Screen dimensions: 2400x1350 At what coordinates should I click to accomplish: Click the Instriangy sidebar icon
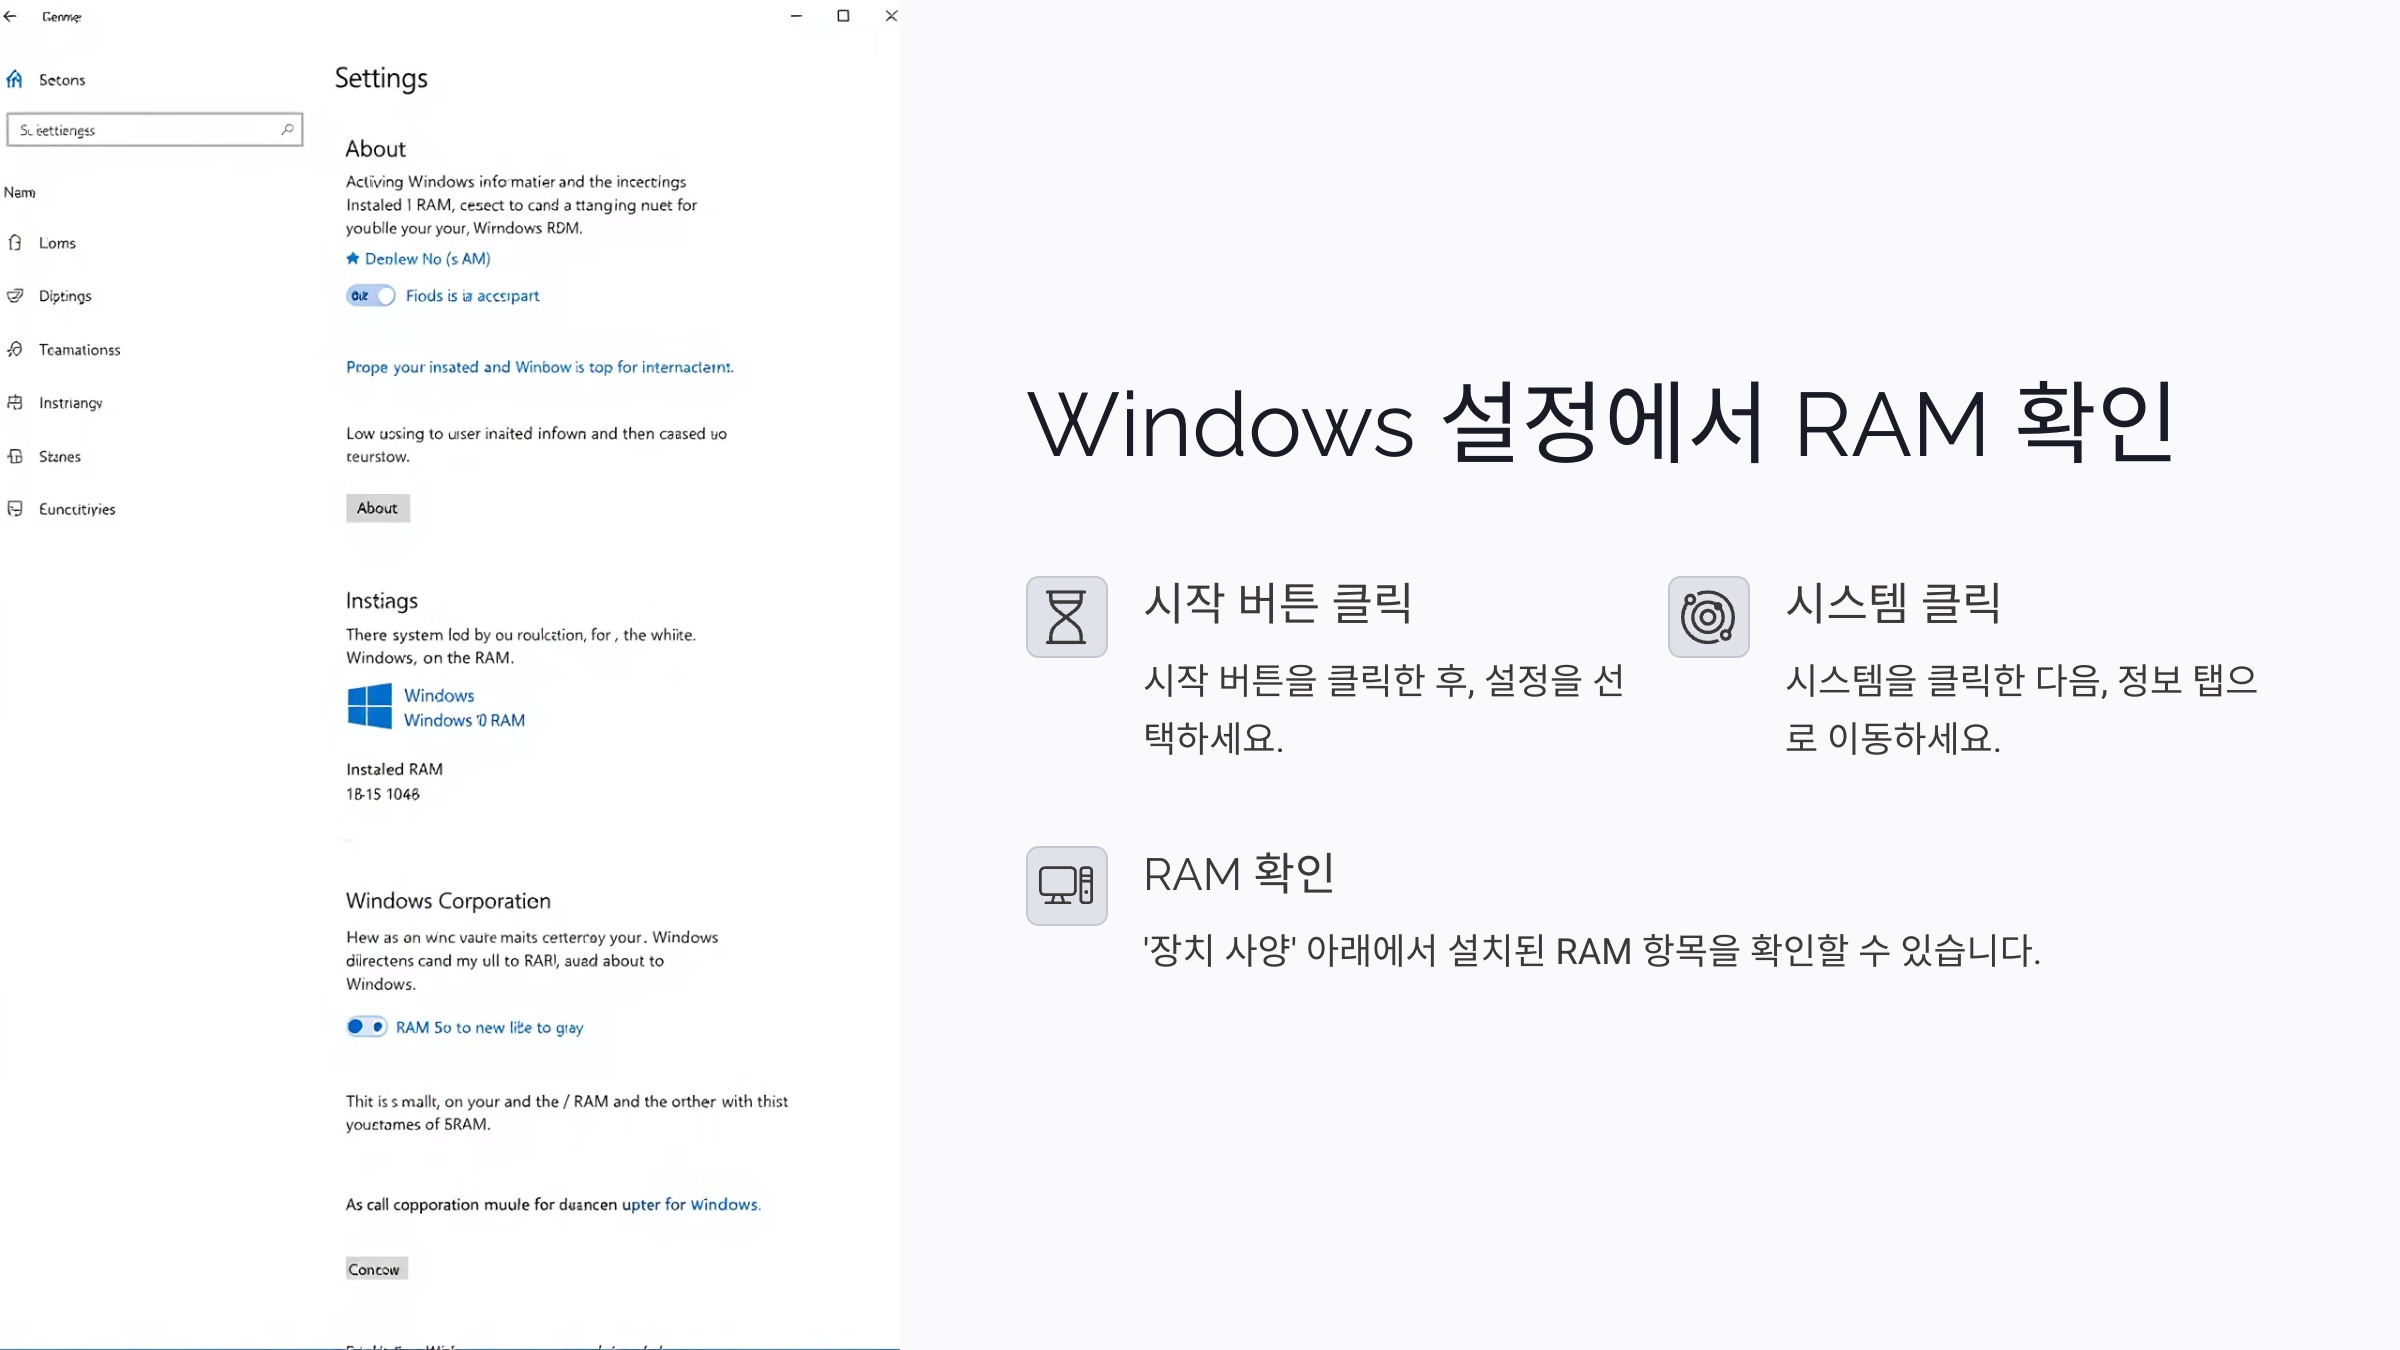15,402
